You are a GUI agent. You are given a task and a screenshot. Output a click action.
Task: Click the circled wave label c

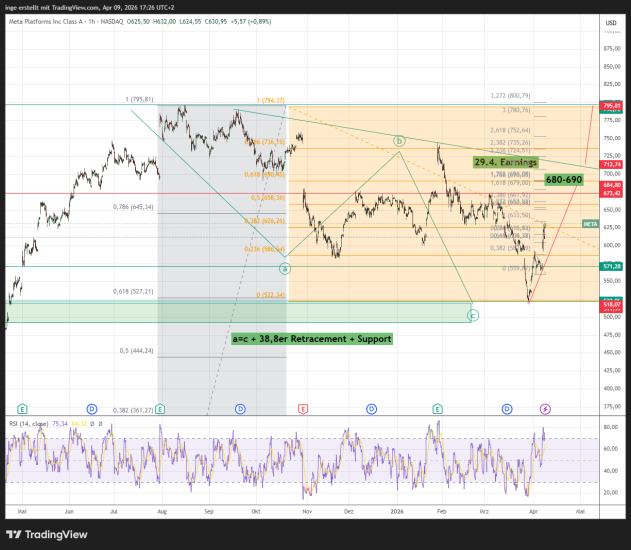[x=472, y=315]
